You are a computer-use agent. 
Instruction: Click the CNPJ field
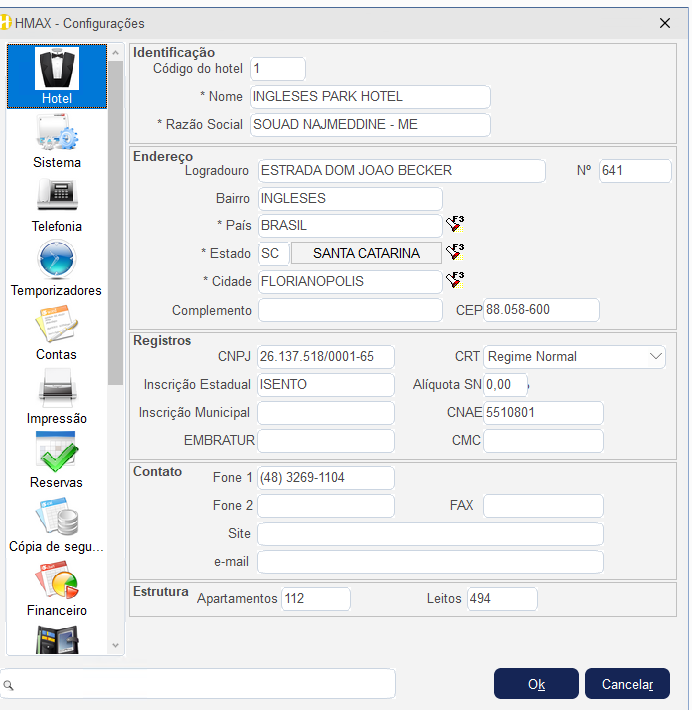click(x=325, y=357)
